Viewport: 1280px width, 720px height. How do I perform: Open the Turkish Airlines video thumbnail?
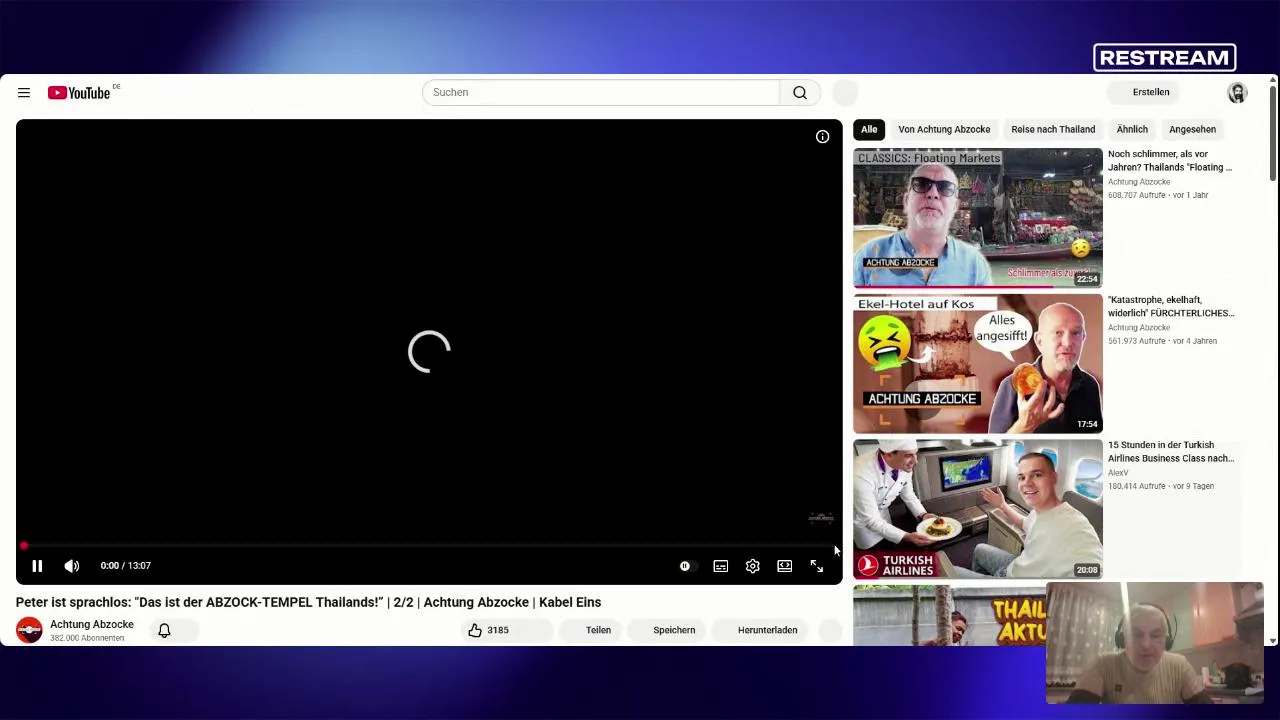978,509
